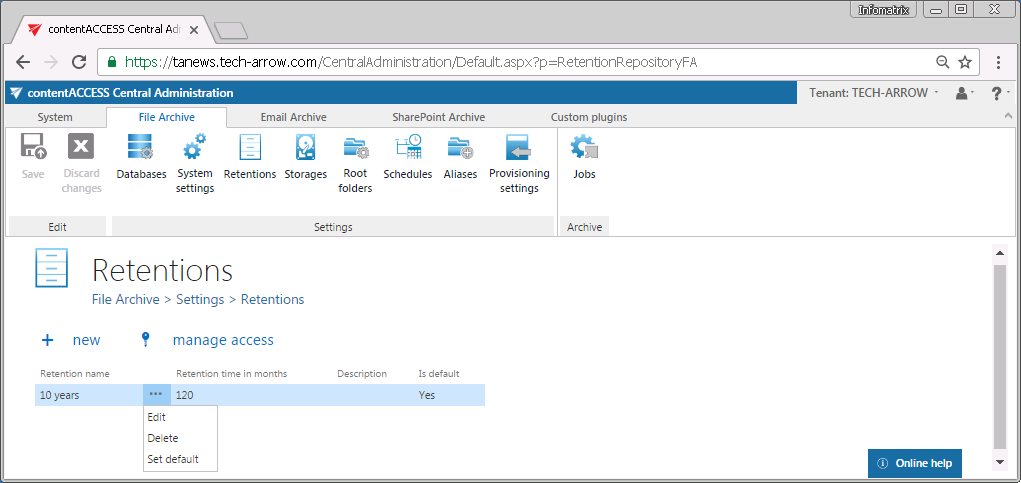This screenshot has width=1021, height=483.
Task: Collapse the ribbon with the chevron
Action: (1009, 116)
